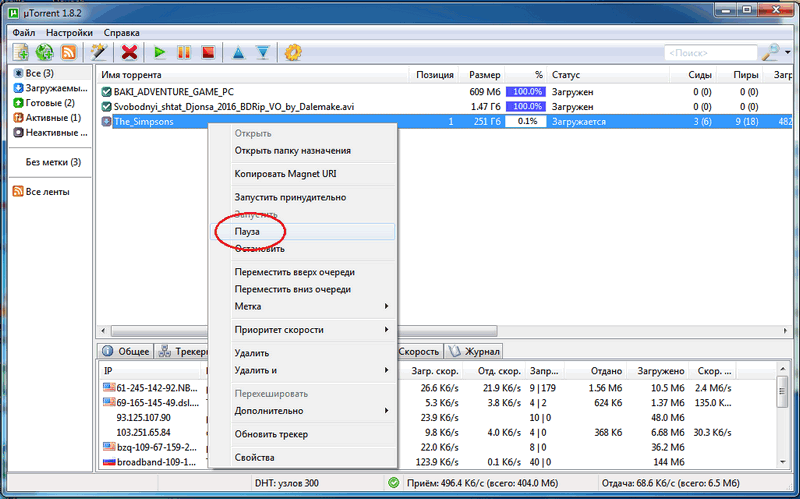The width and height of the screenshot is (800, 499).
Task: Switch to the Скорость tab
Action: pos(419,351)
